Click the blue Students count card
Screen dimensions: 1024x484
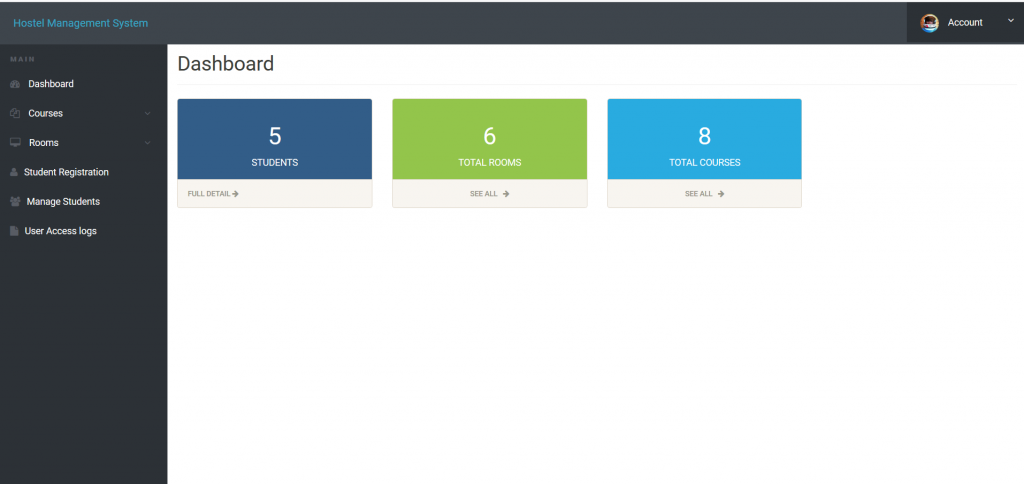[275, 139]
